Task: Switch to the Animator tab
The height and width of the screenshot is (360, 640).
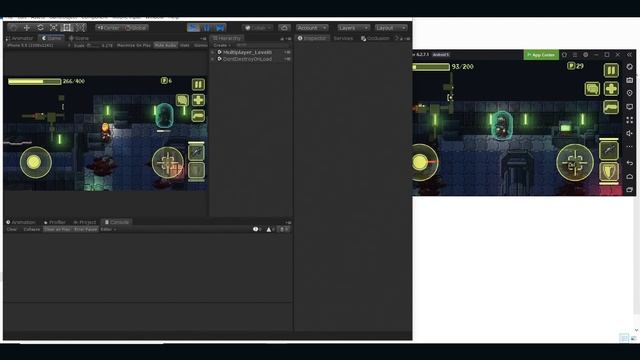Action: [x=20, y=38]
